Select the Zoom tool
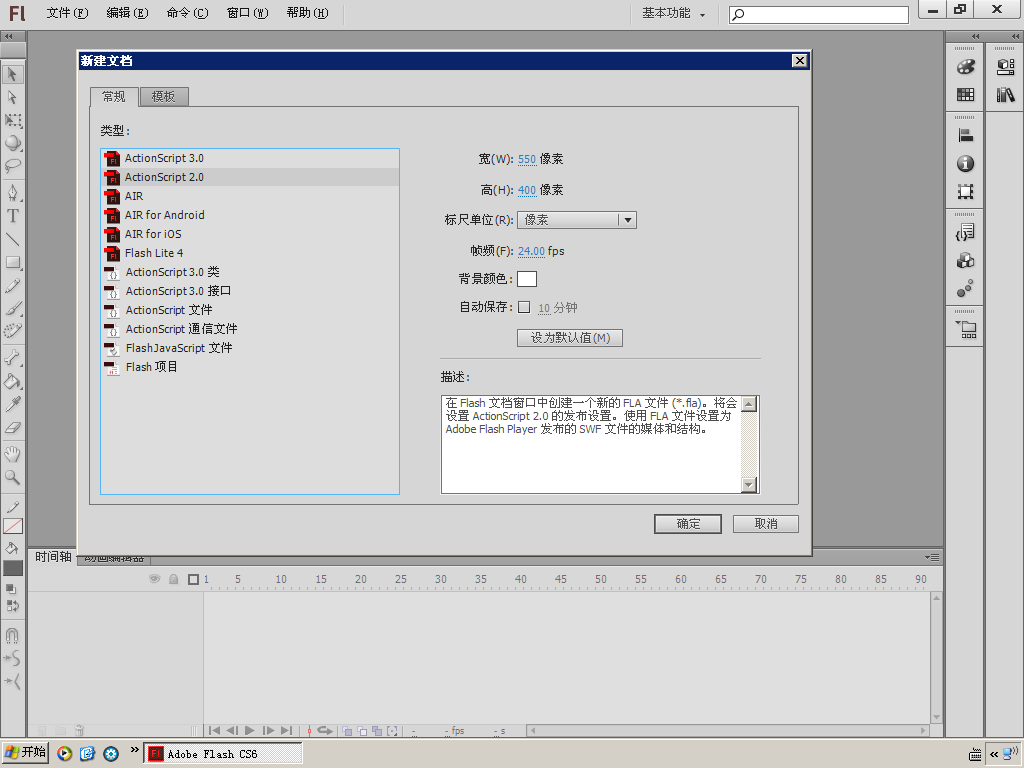This screenshot has height=768, width=1024. pos(12,477)
